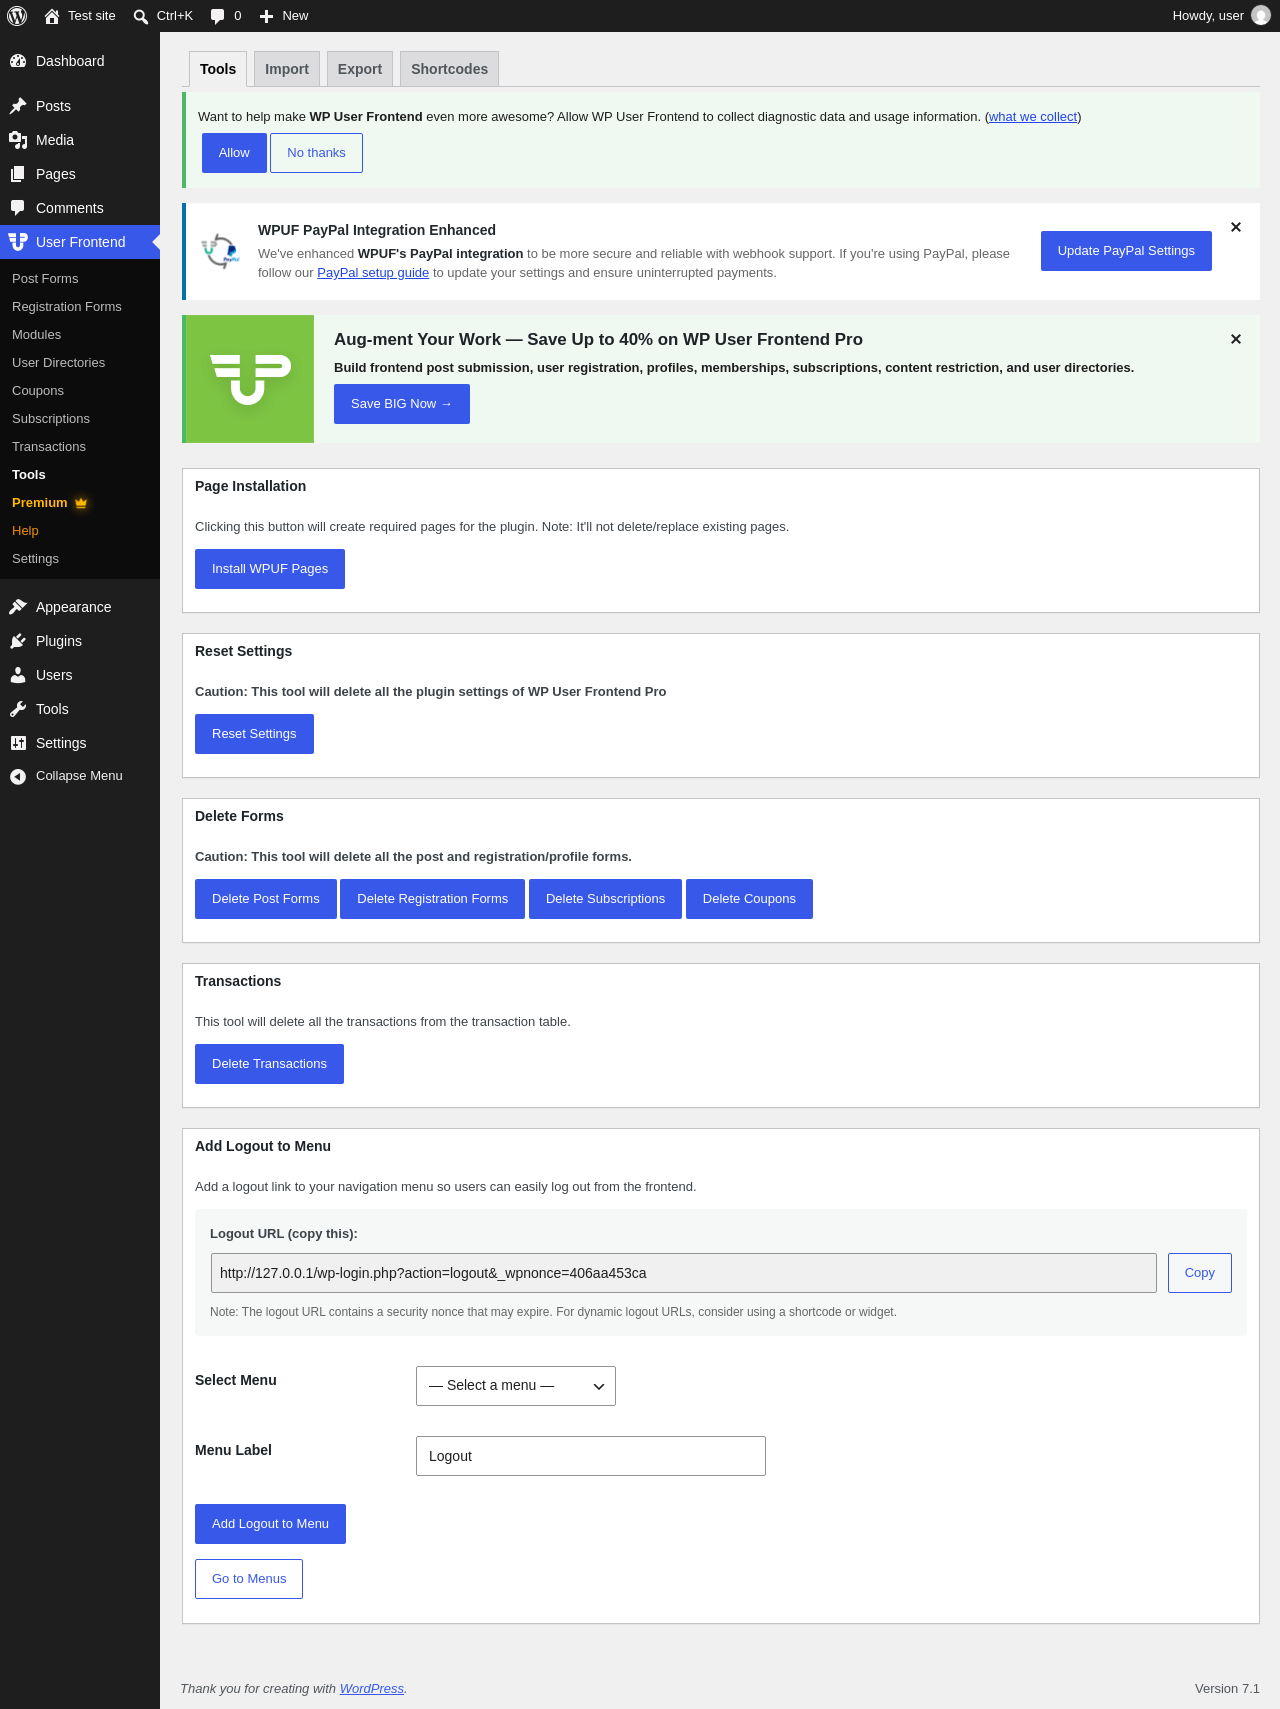The width and height of the screenshot is (1280, 1709).
Task: Click the Delete Subscriptions button
Action: click(605, 899)
